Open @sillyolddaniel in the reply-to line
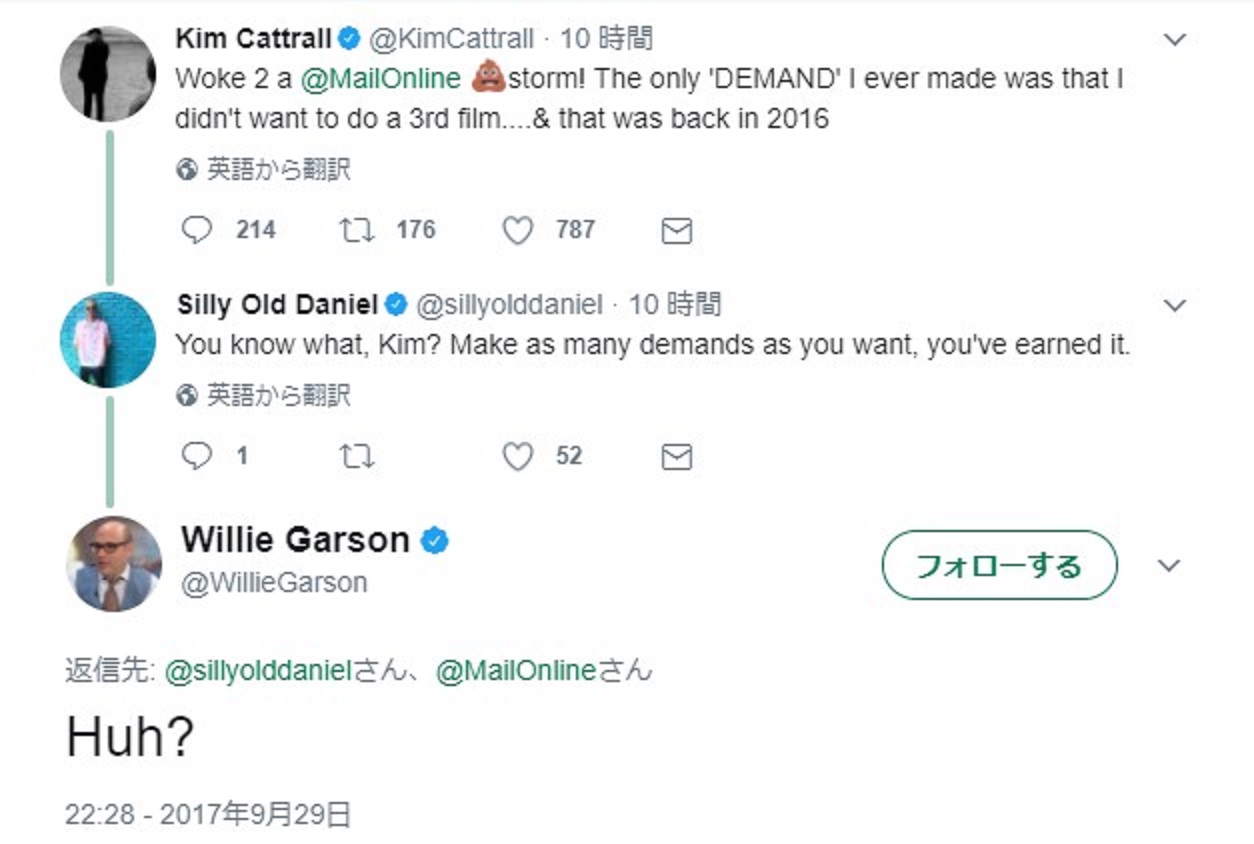Image resolution: width=1254 pixels, height=844 pixels. [x=257, y=671]
